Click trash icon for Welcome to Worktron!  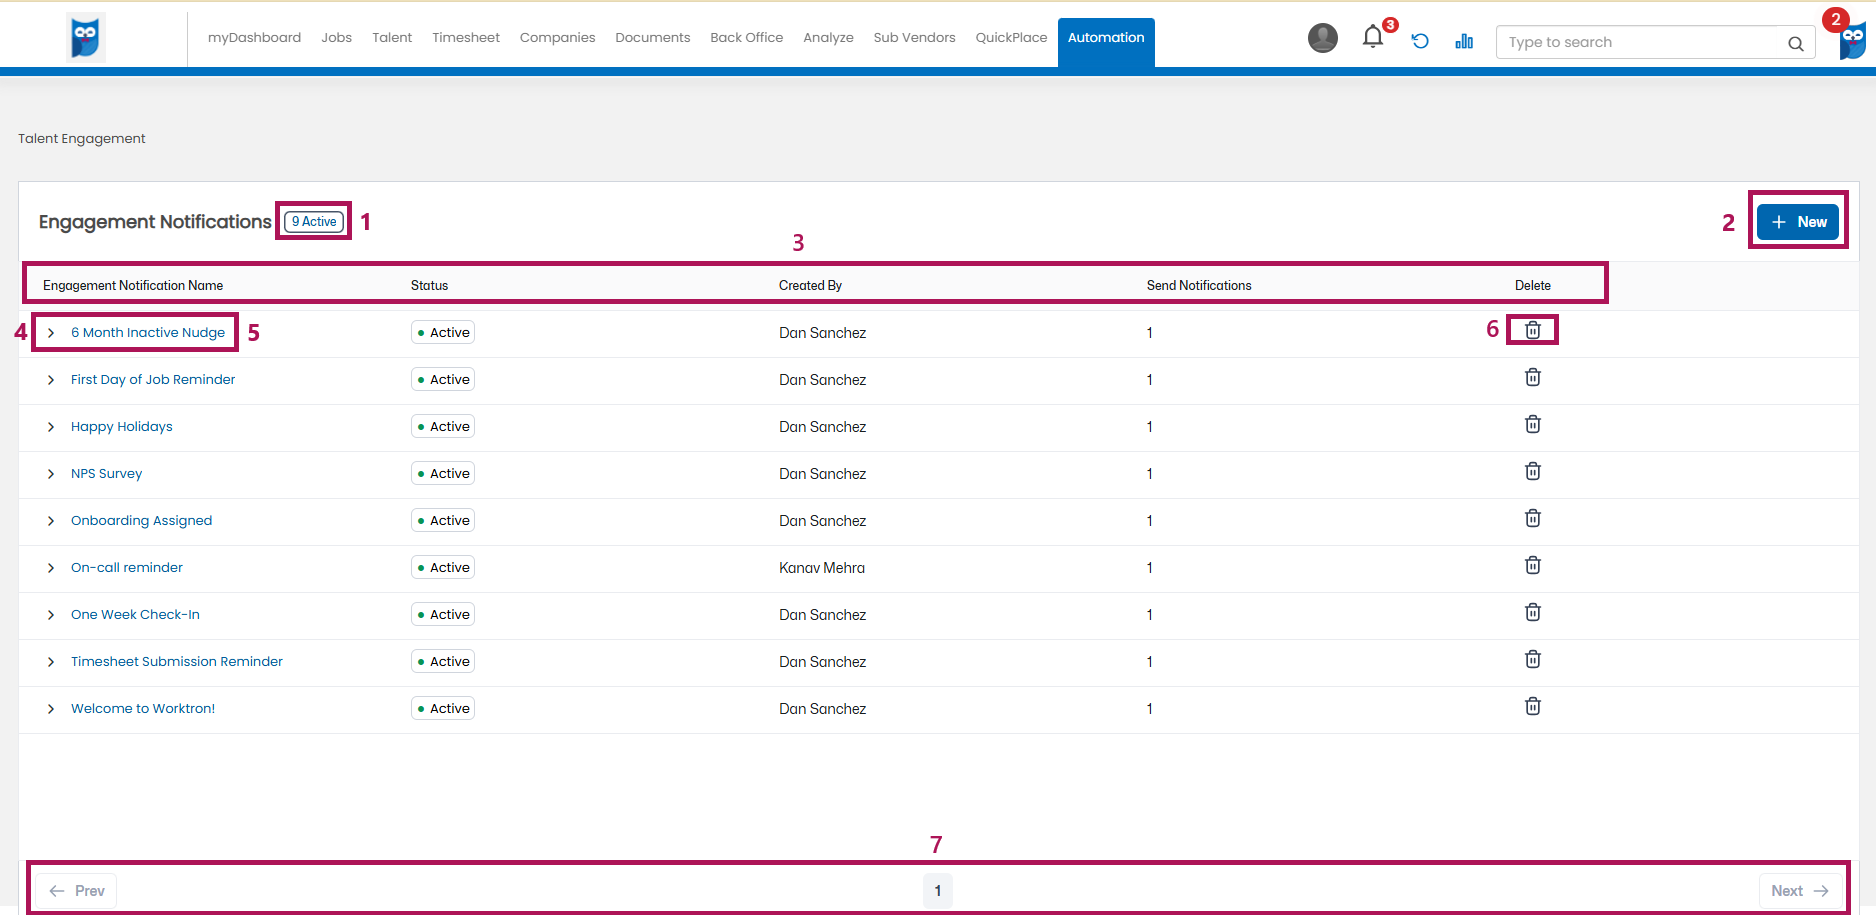(x=1532, y=706)
